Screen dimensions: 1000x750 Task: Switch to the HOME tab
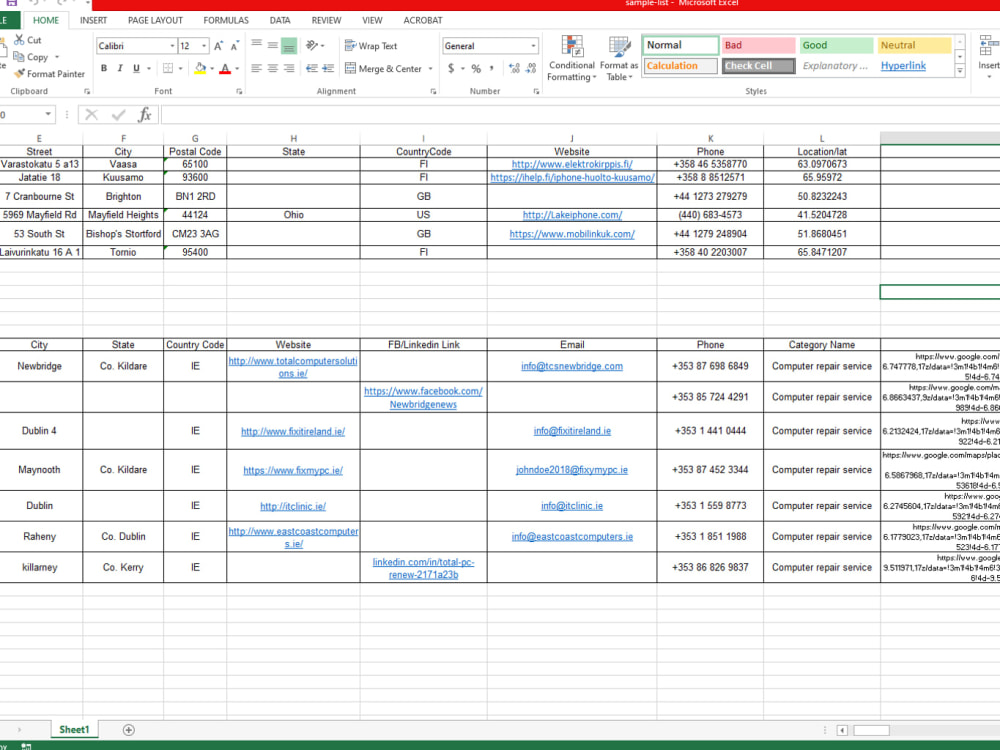coord(46,20)
